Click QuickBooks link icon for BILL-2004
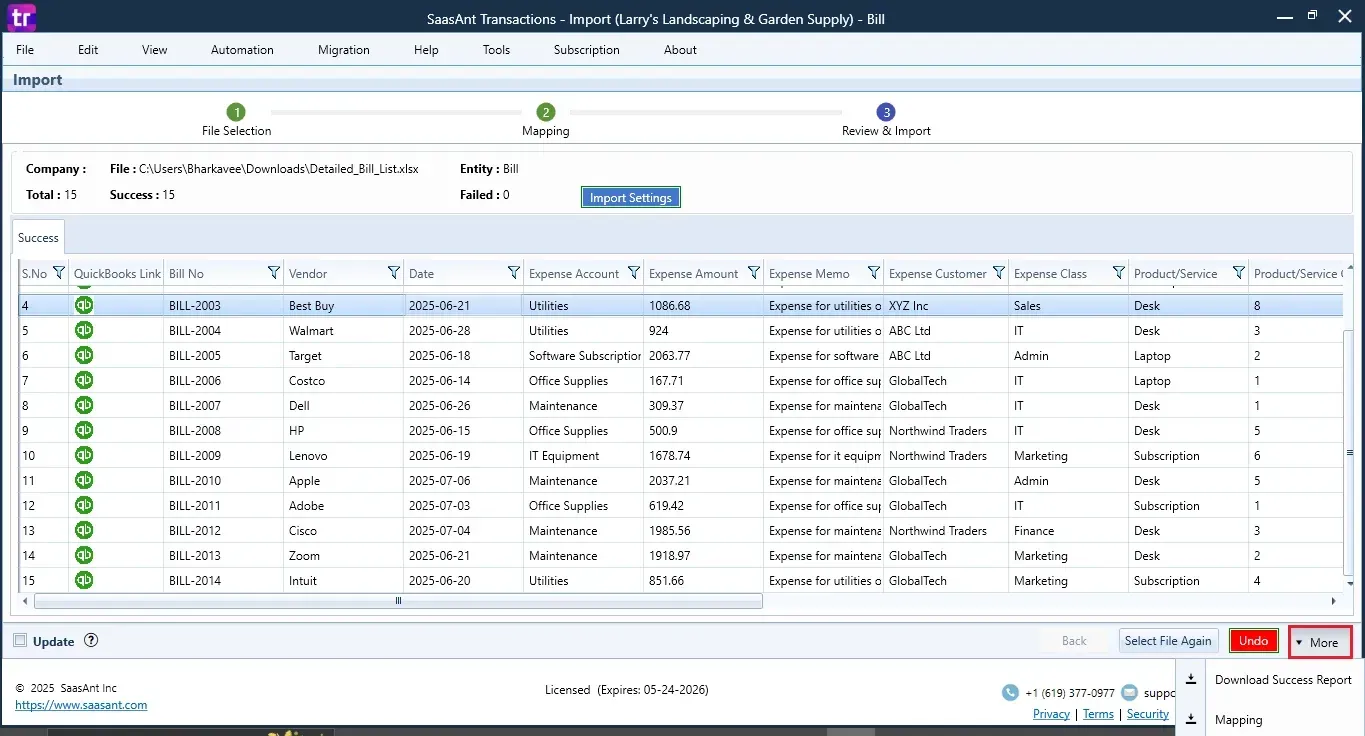Screen dimensions: 1365x736 tap(84, 330)
